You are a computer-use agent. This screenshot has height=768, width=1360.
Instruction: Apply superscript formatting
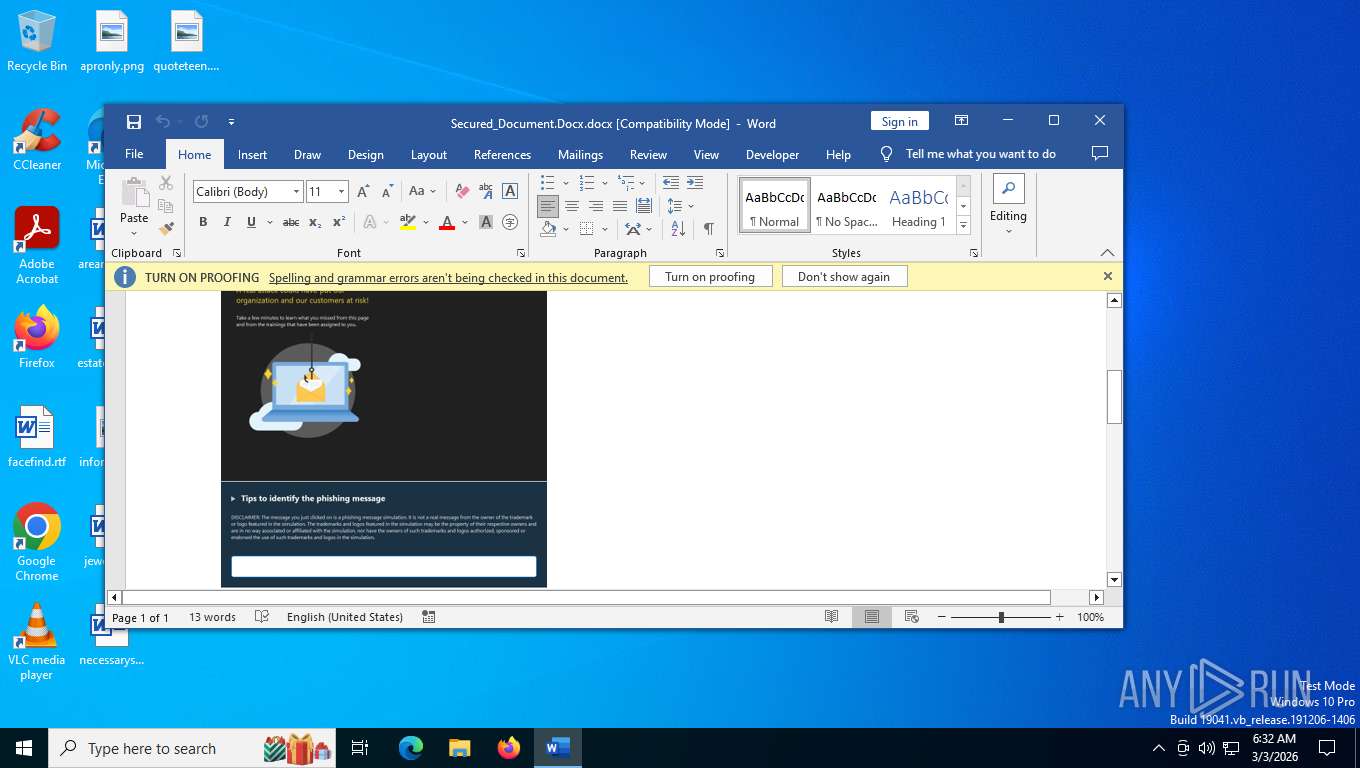[x=339, y=222]
